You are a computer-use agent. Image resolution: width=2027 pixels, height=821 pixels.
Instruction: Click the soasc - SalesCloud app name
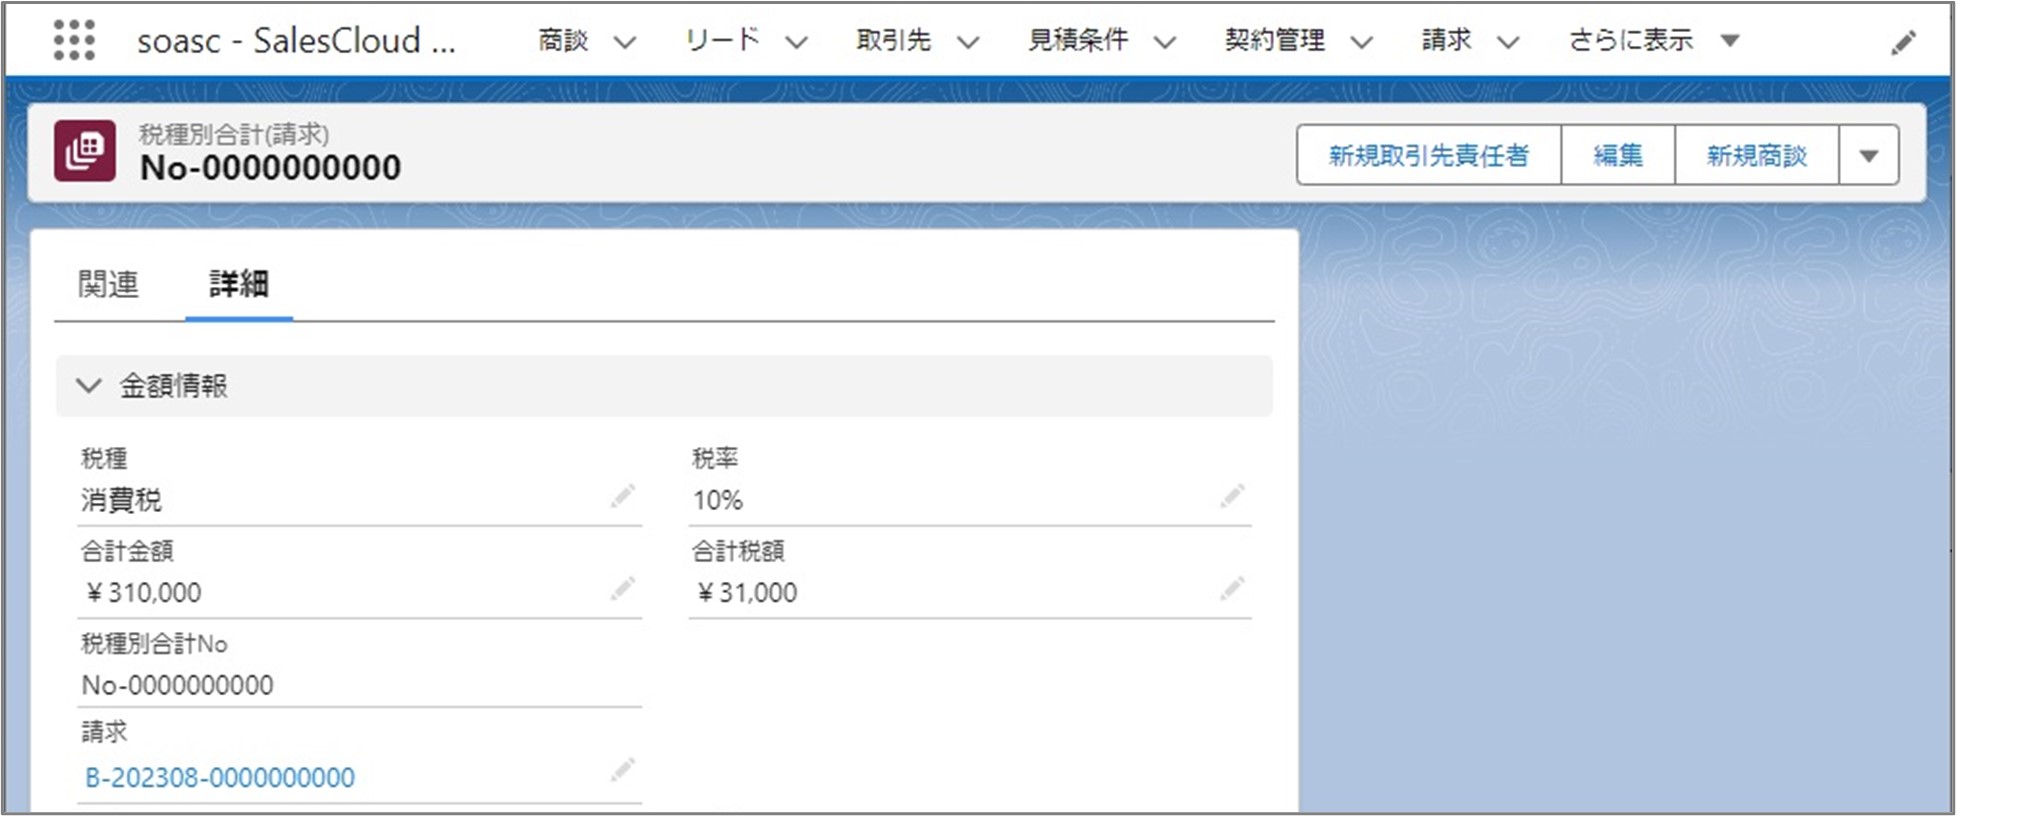[296, 41]
